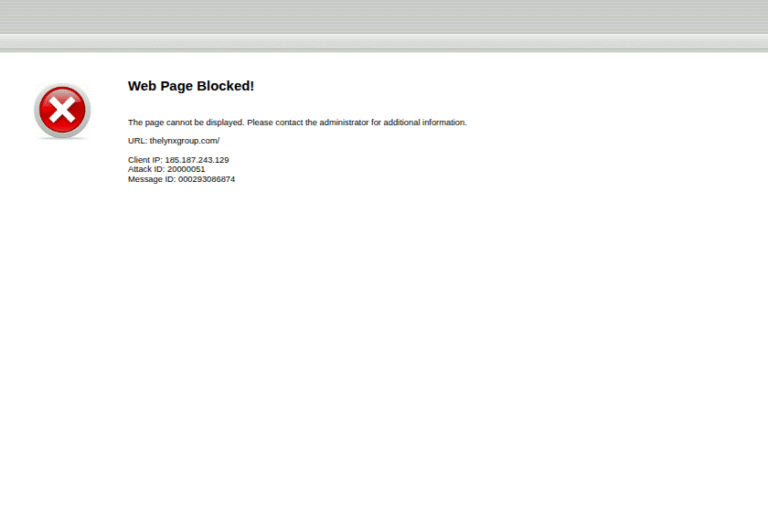Click the word "displayed" in the message
768x512 pixels.
pyautogui.click(x=224, y=123)
